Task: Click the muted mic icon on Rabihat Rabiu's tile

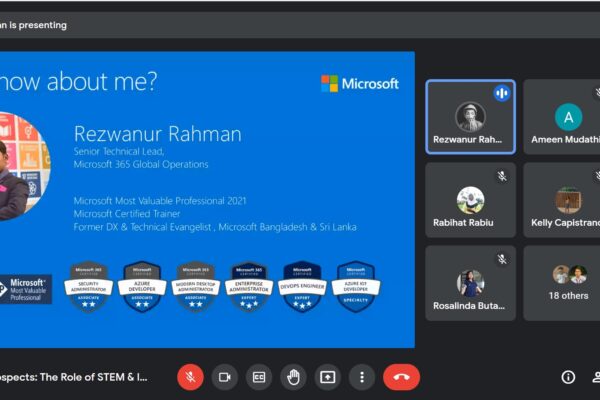Action: (502, 176)
